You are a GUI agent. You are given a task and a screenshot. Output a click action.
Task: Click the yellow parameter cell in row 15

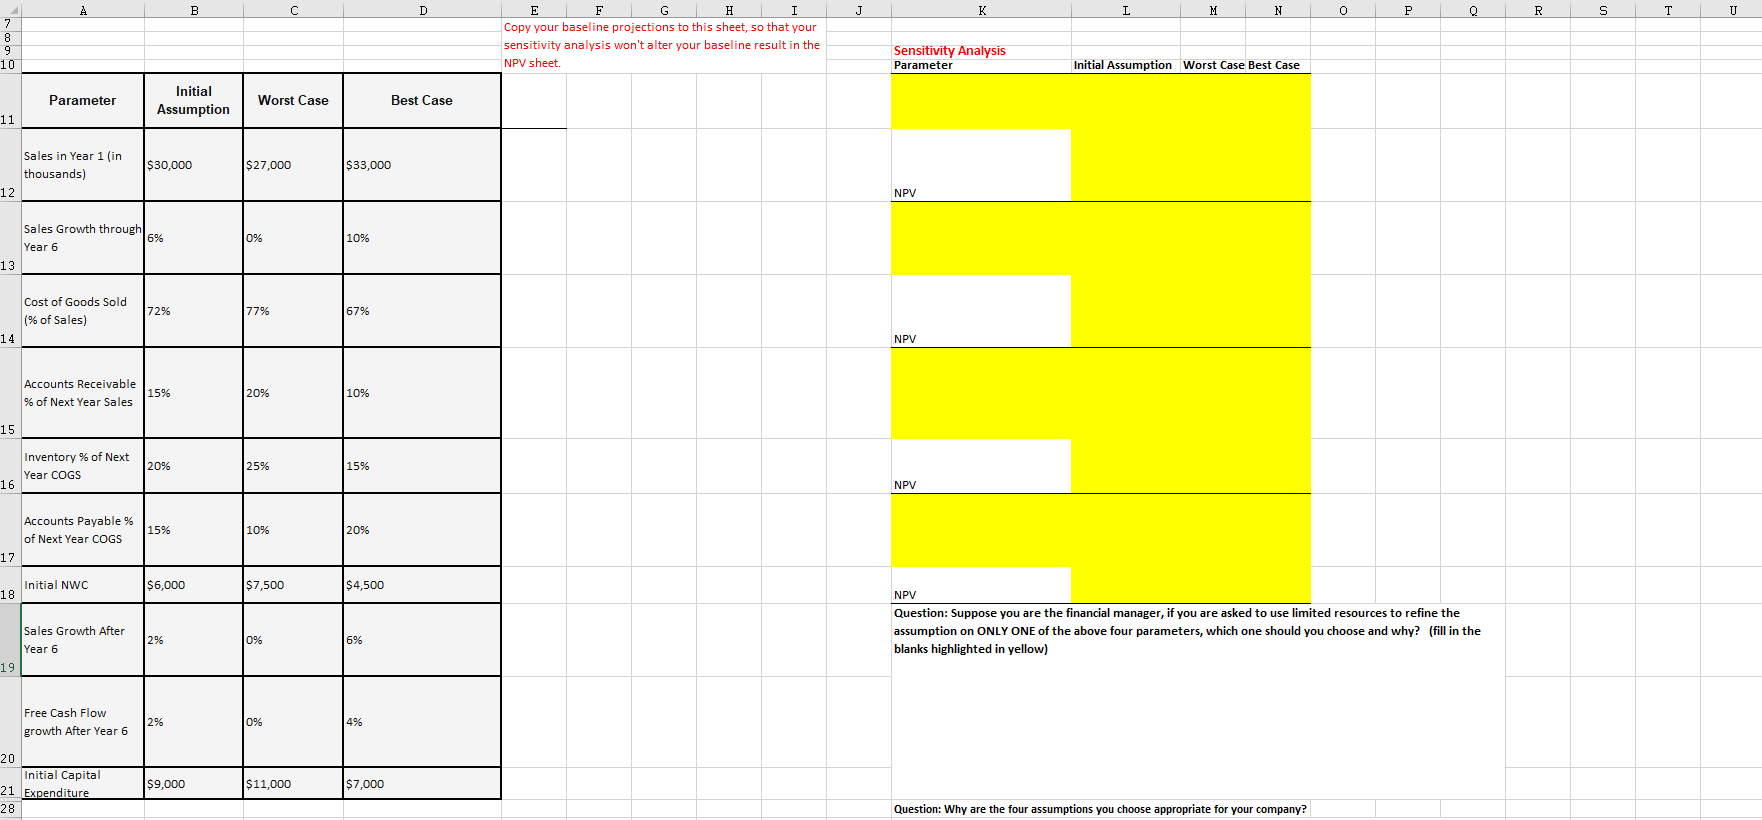[x=981, y=393]
